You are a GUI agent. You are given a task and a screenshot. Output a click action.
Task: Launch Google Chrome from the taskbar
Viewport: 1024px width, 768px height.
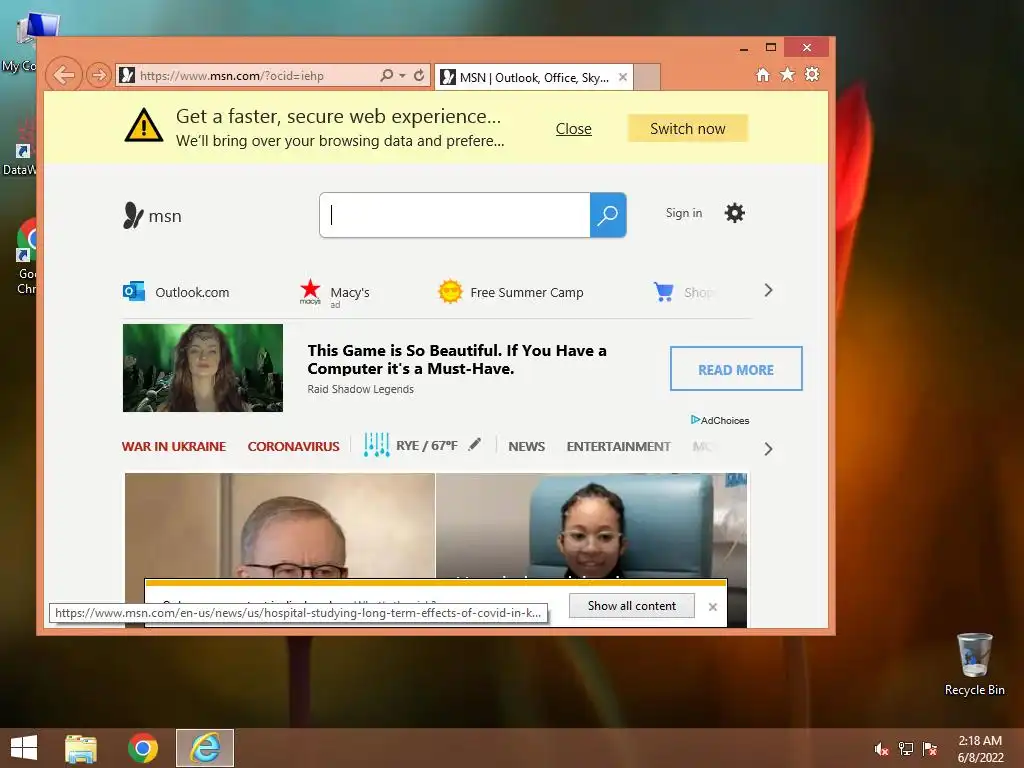click(x=142, y=748)
